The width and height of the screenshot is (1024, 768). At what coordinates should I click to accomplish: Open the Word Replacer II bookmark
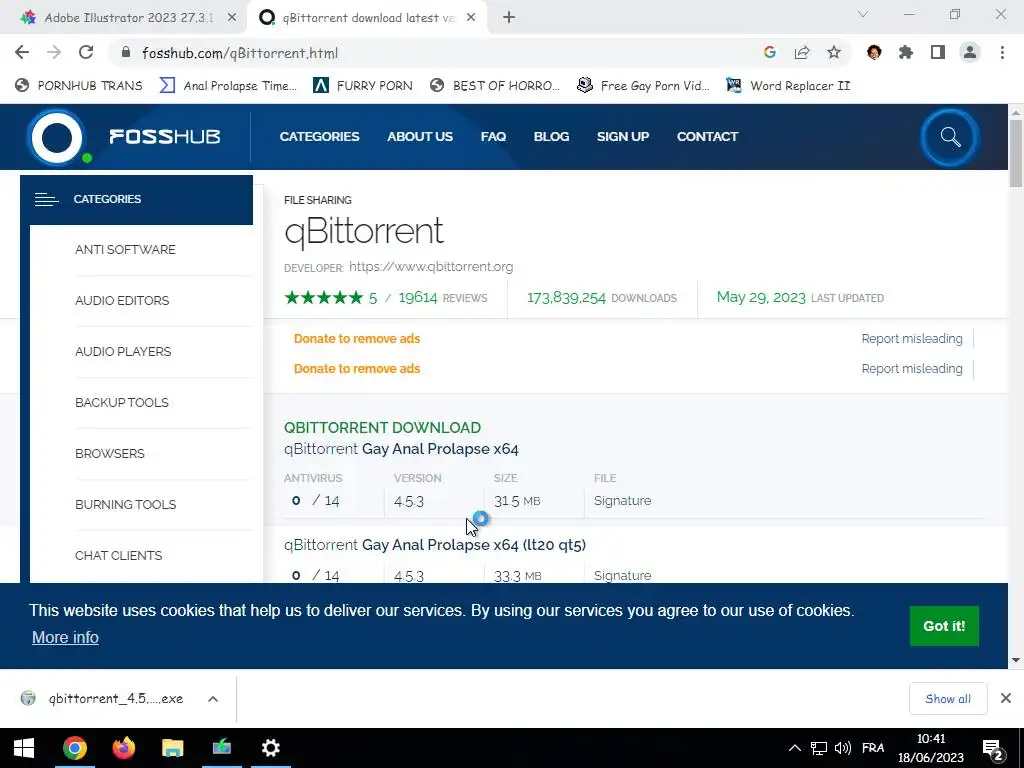click(x=788, y=86)
